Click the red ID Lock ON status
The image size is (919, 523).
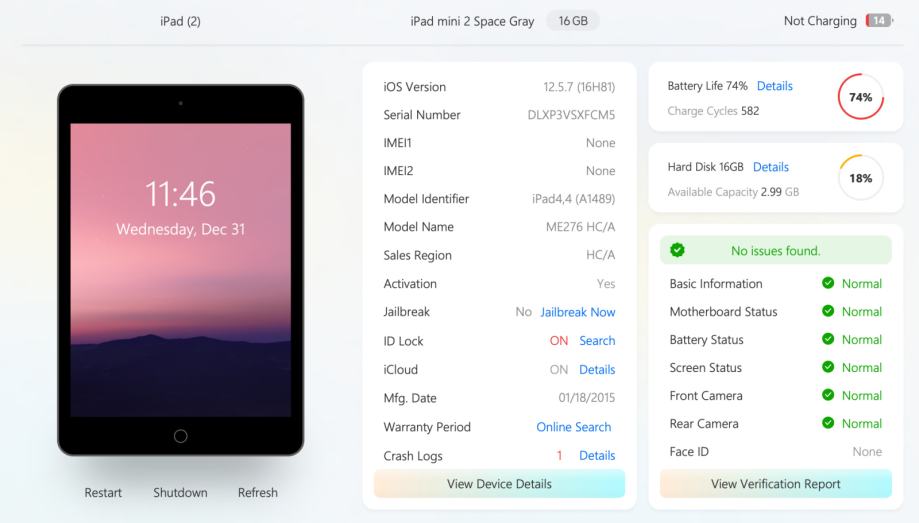(x=559, y=341)
